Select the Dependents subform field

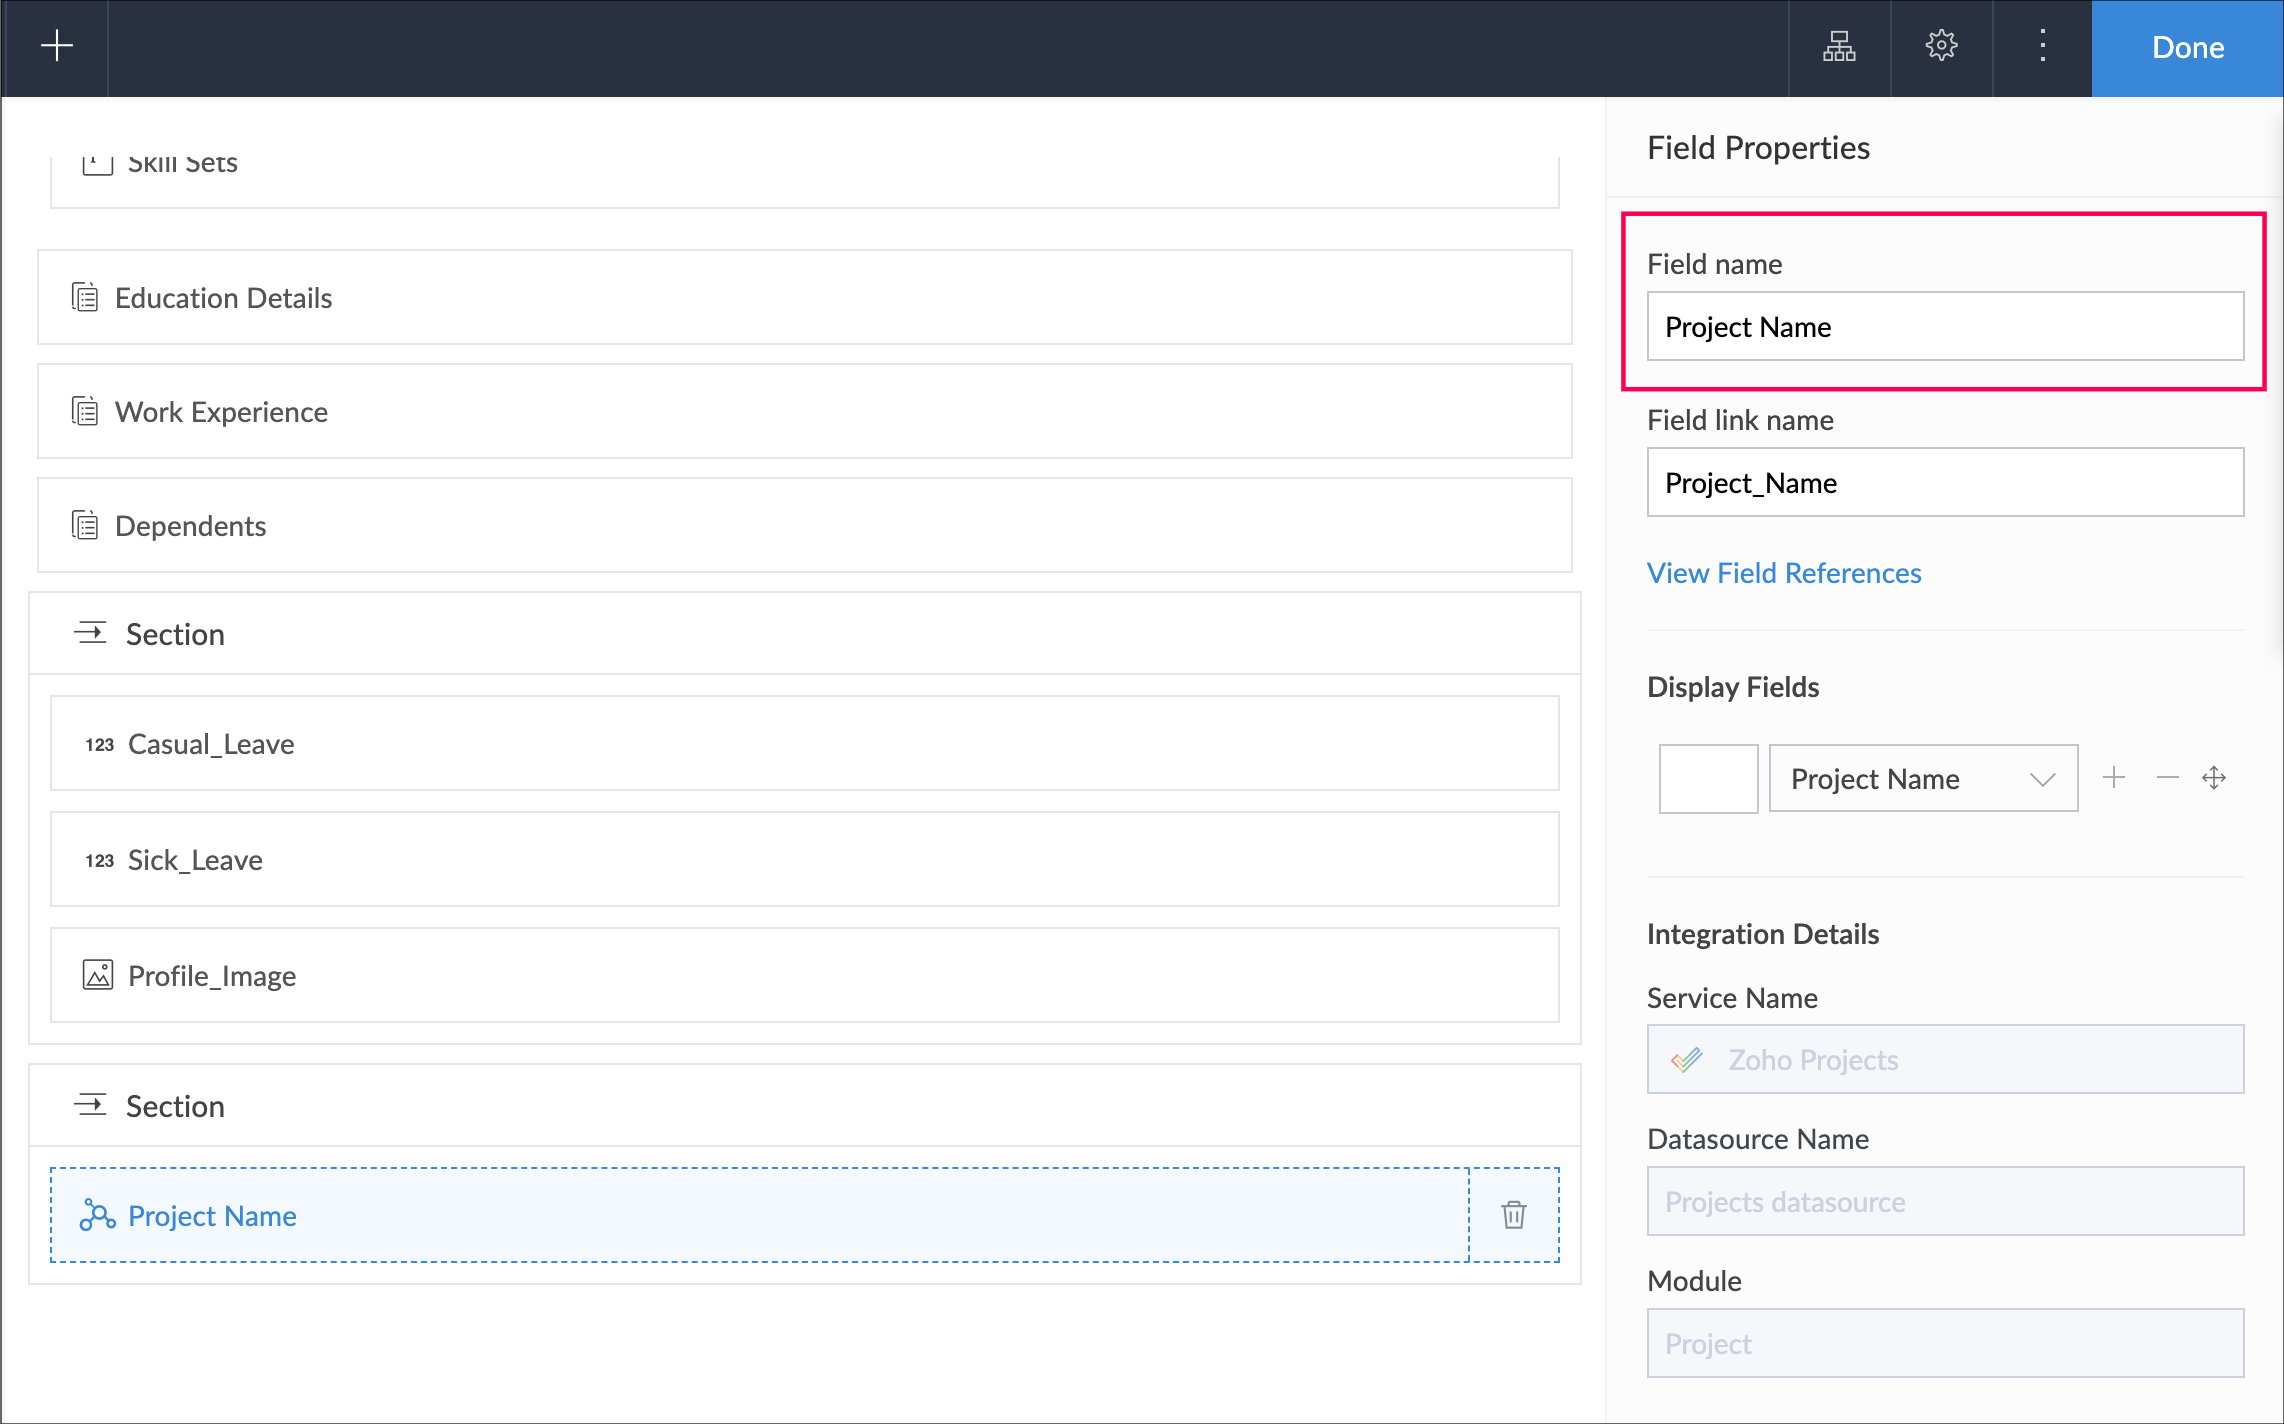[x=804, y=526]
